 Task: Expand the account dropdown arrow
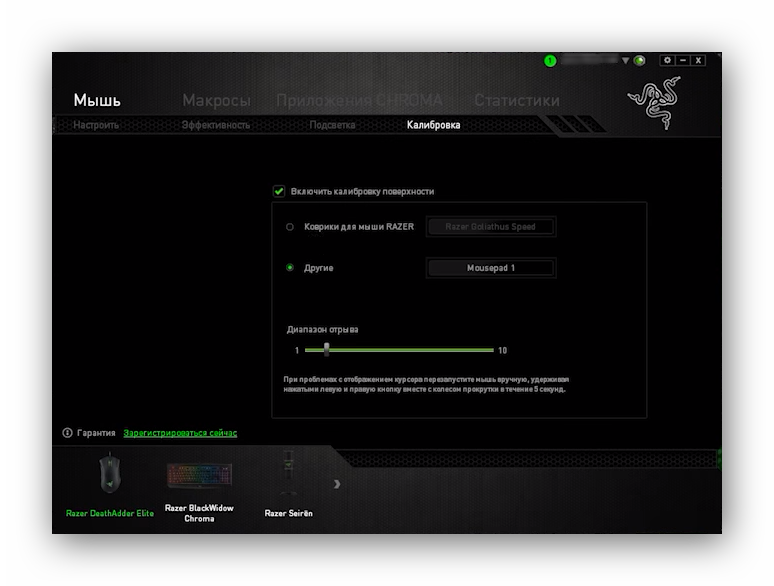626,61
